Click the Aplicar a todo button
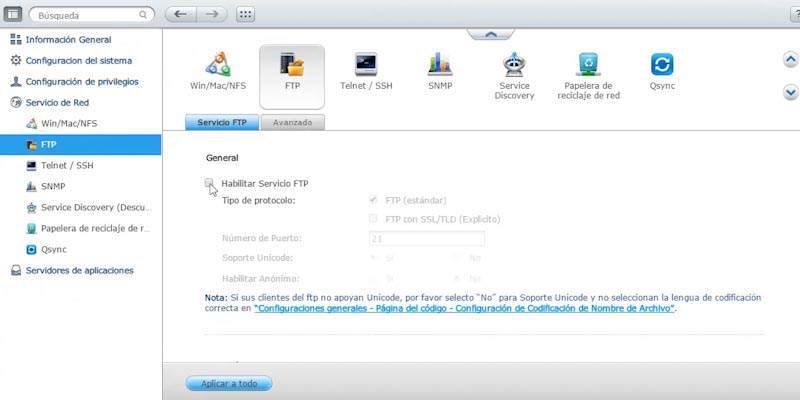 229,384
